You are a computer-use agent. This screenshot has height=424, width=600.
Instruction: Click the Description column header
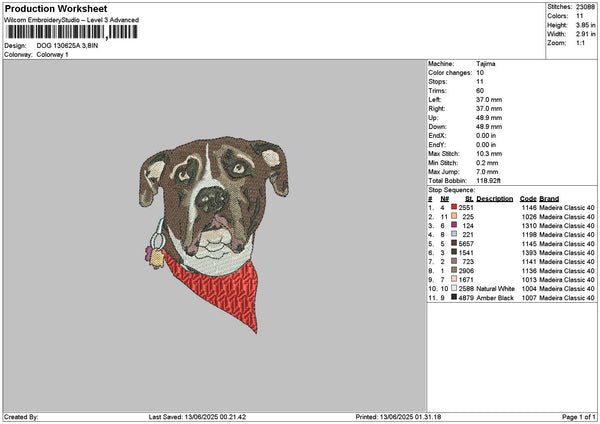coord(494,198)
